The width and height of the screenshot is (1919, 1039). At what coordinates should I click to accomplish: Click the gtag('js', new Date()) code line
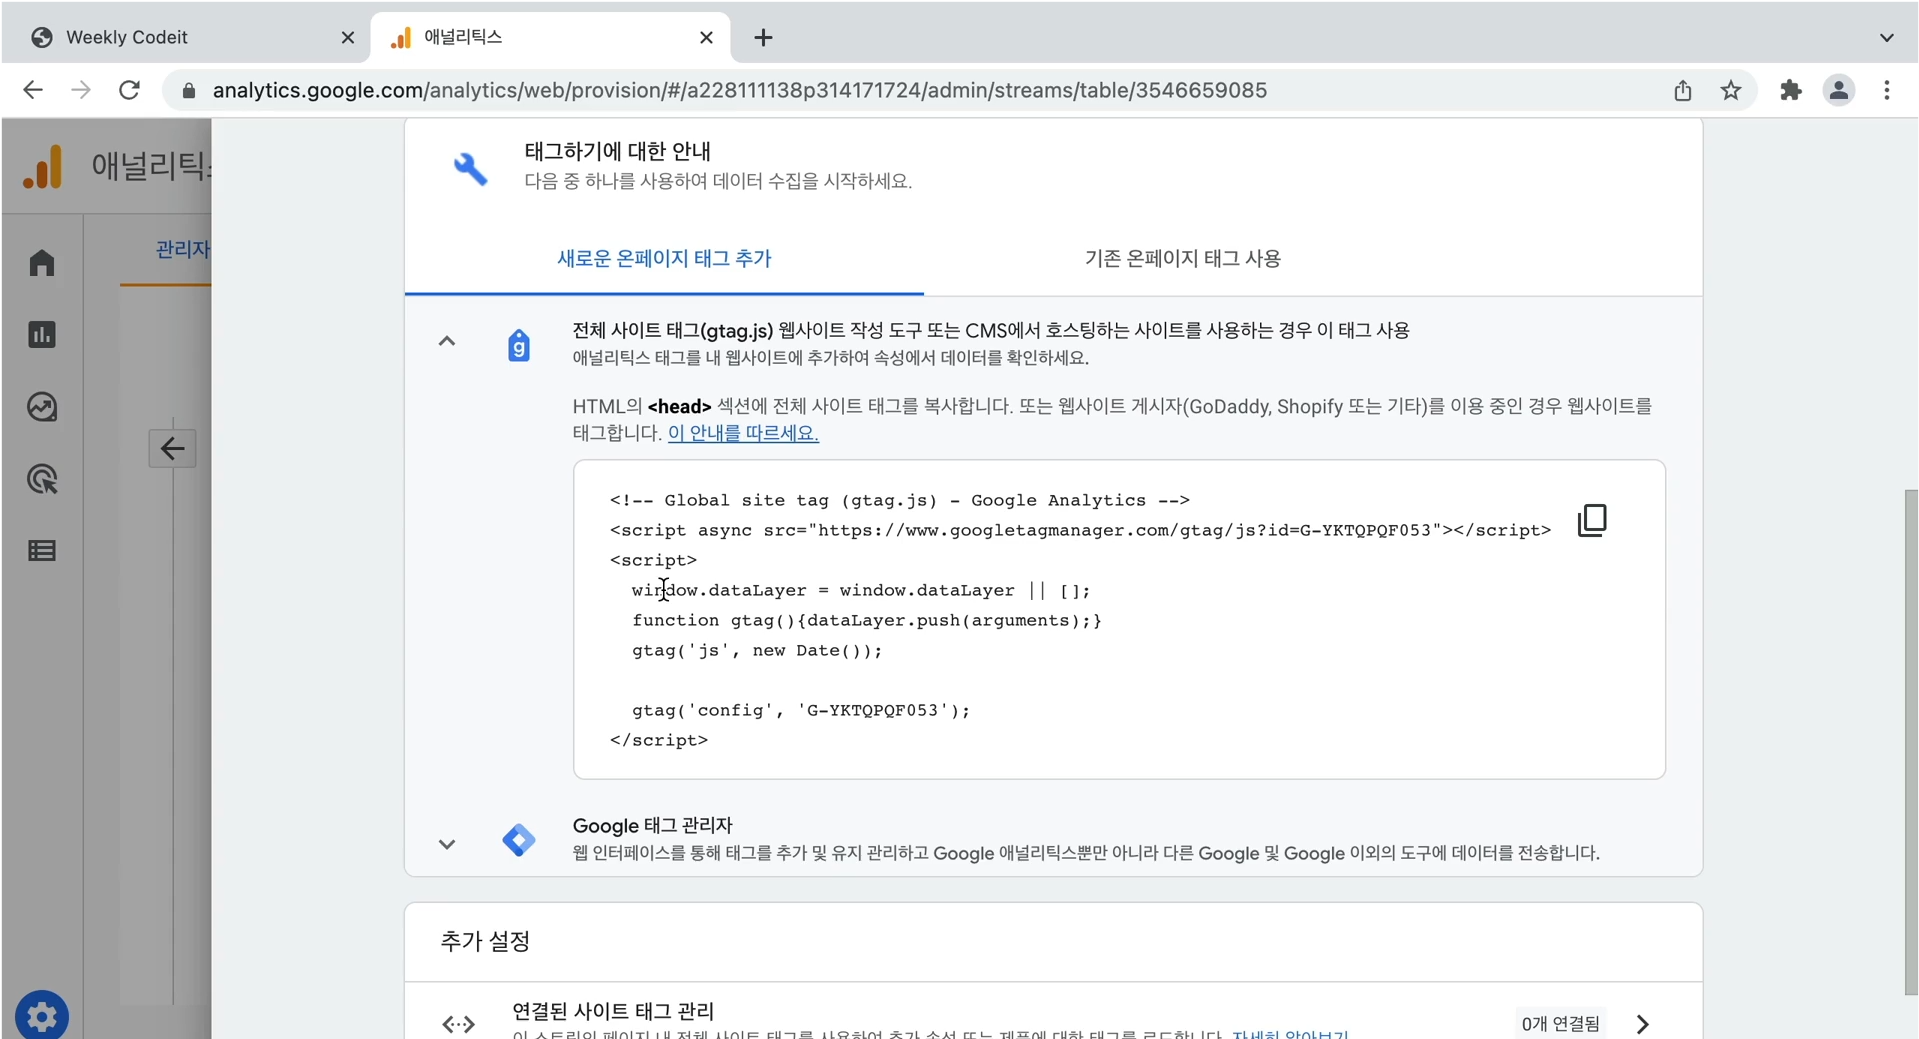click(x=757, y=650)
